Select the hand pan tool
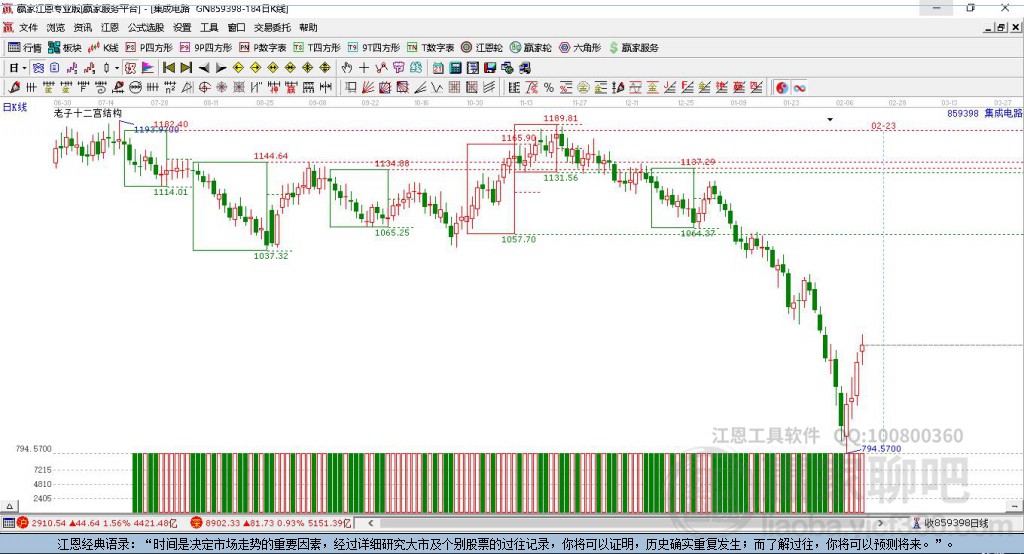Viewport: 1024px width, 554px height. pos(347,67)
